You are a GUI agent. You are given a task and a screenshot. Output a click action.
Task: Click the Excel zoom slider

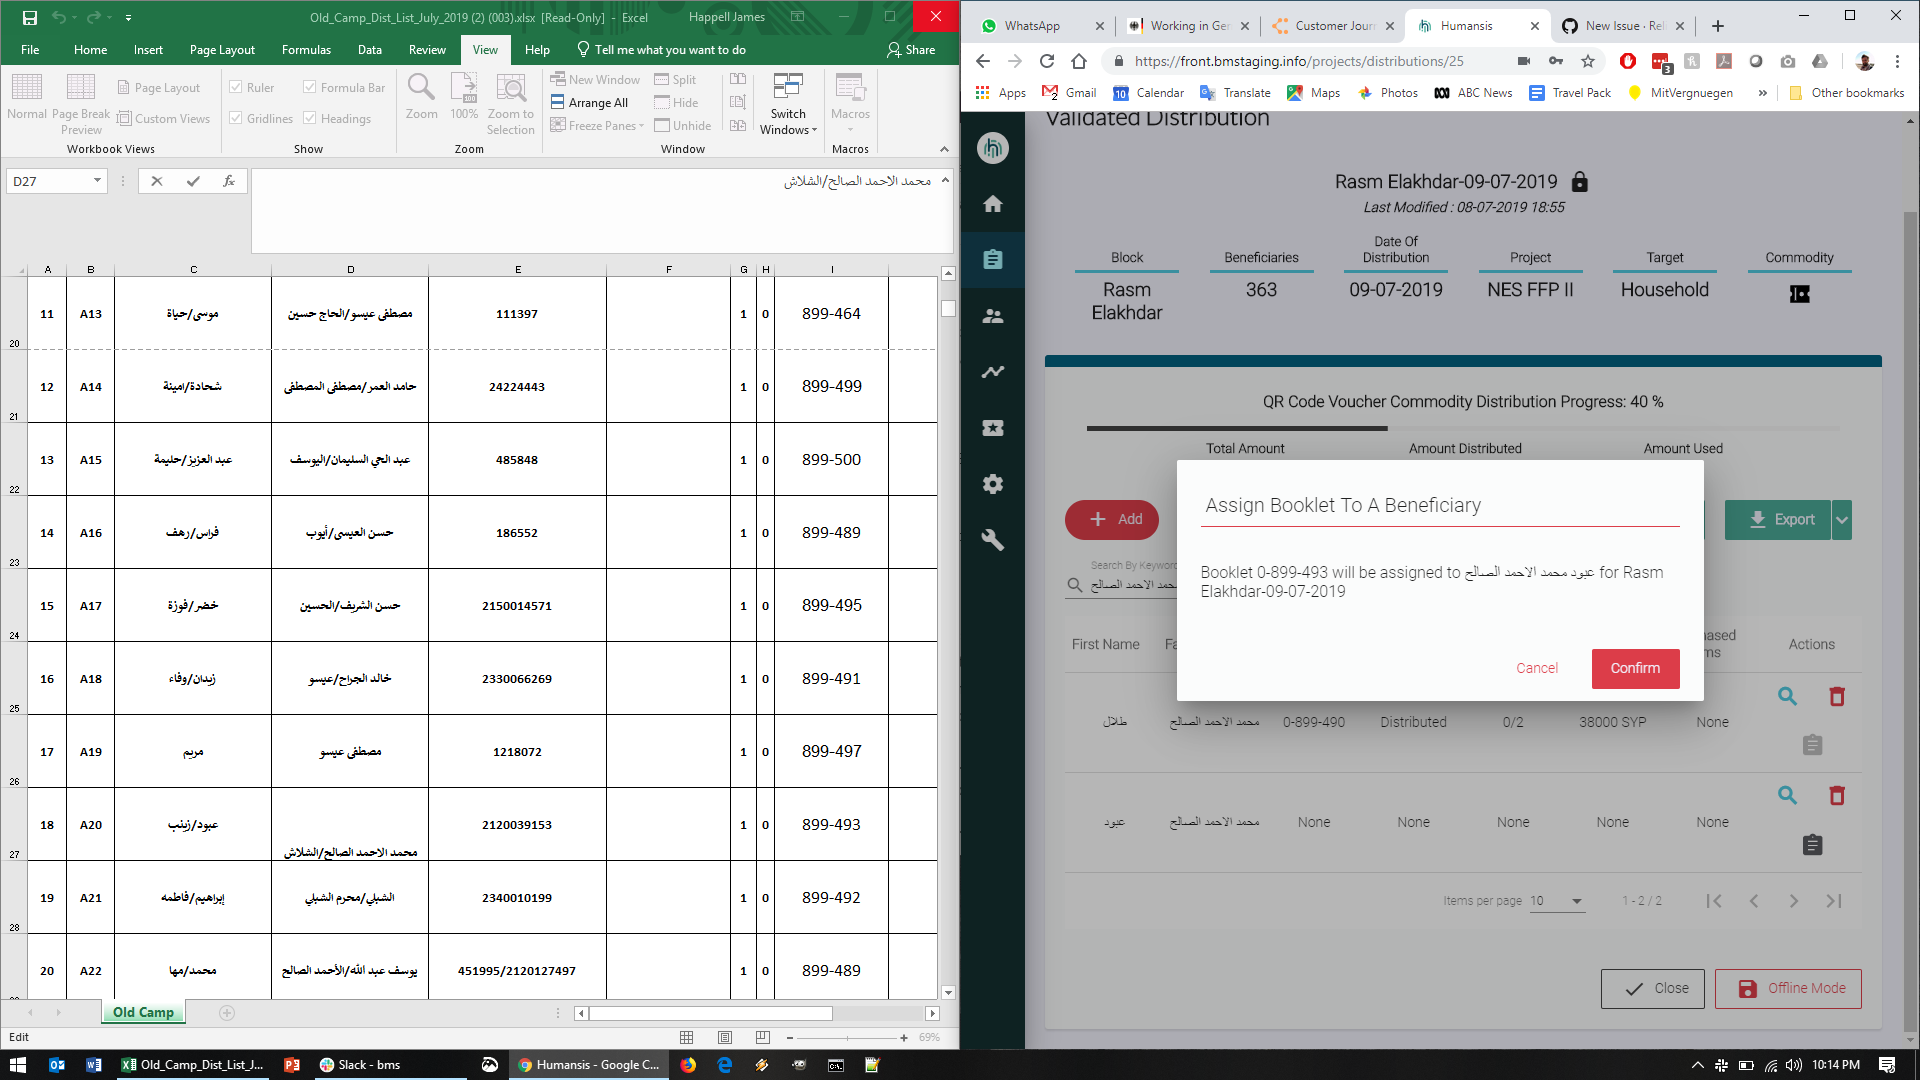click(846, 1038)
